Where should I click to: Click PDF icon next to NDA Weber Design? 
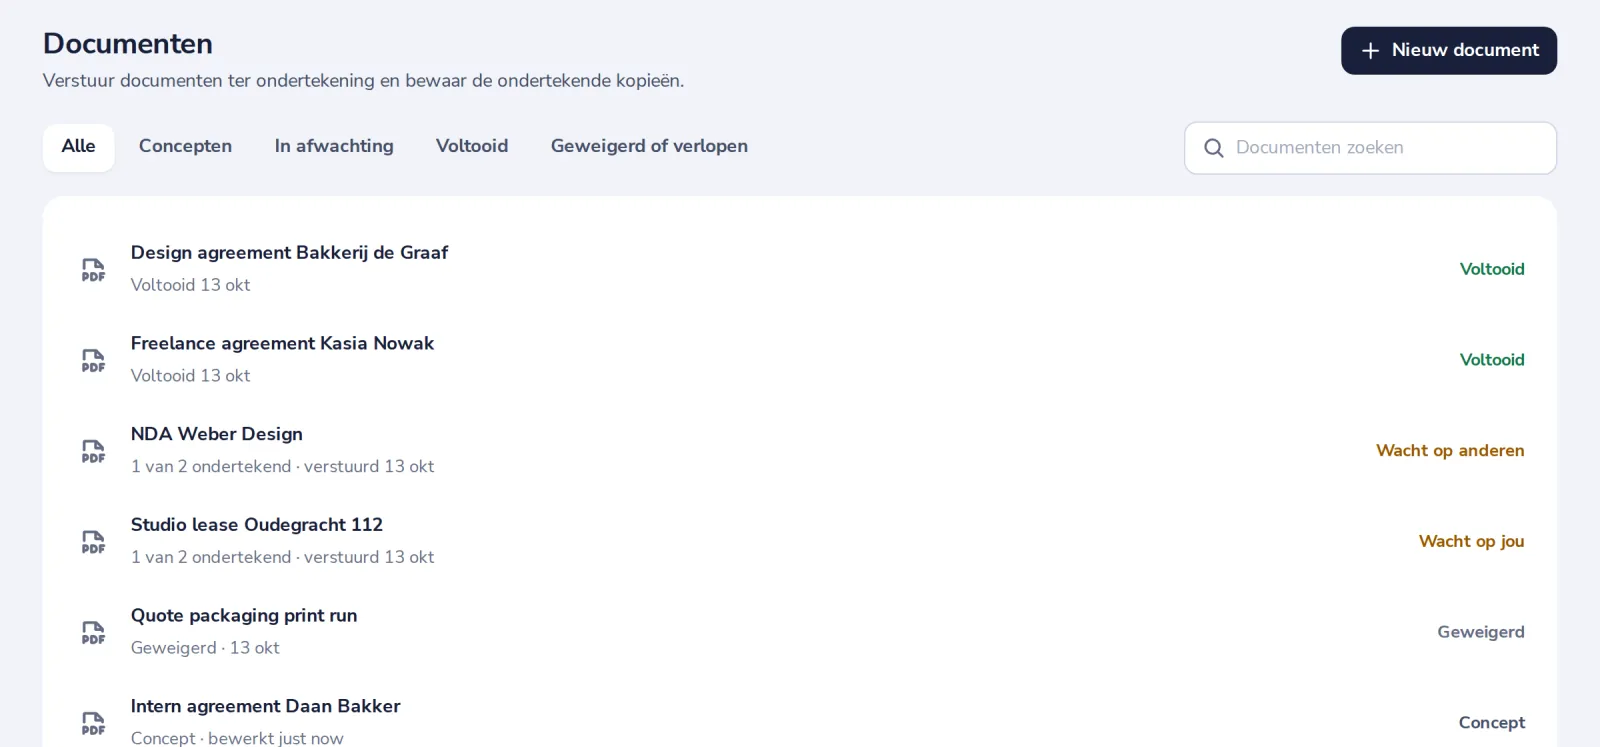pos(93,452)
